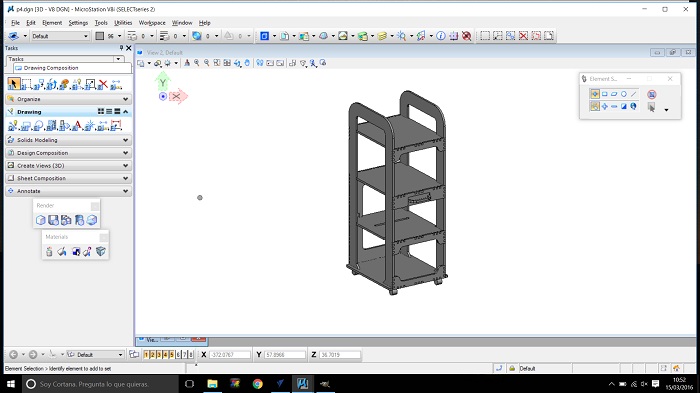
Task: Choose the Circle selection method in Element Selection
Action: [624, 94]
